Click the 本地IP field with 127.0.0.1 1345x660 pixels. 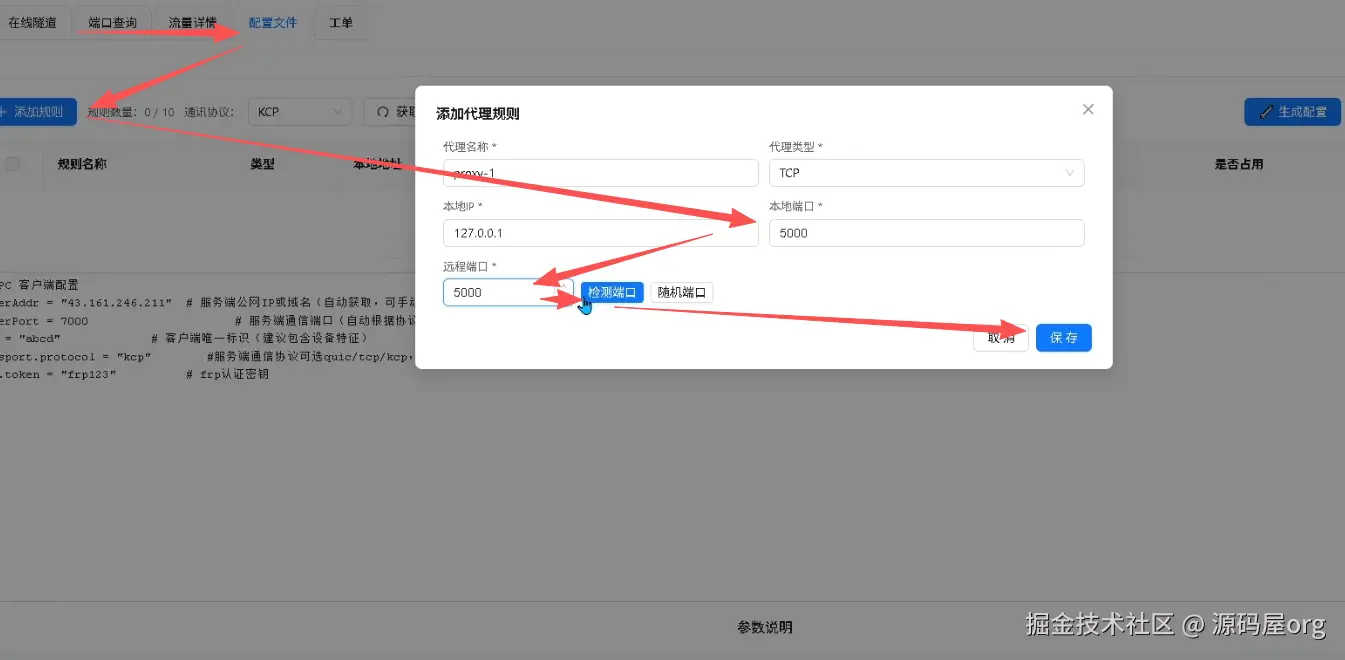click(600, 233)
